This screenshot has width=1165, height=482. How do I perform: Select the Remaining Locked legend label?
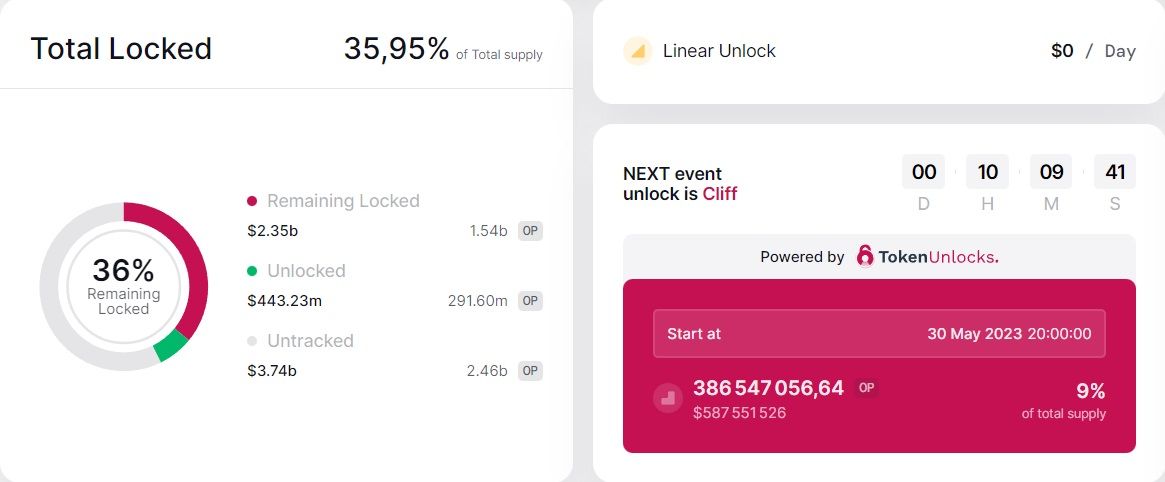click(x=343, y=201)
